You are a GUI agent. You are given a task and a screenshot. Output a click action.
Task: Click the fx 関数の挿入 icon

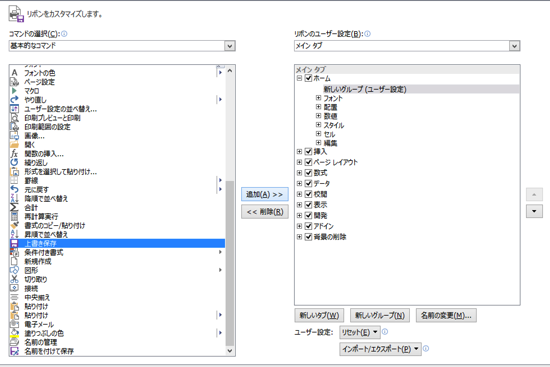14,154
